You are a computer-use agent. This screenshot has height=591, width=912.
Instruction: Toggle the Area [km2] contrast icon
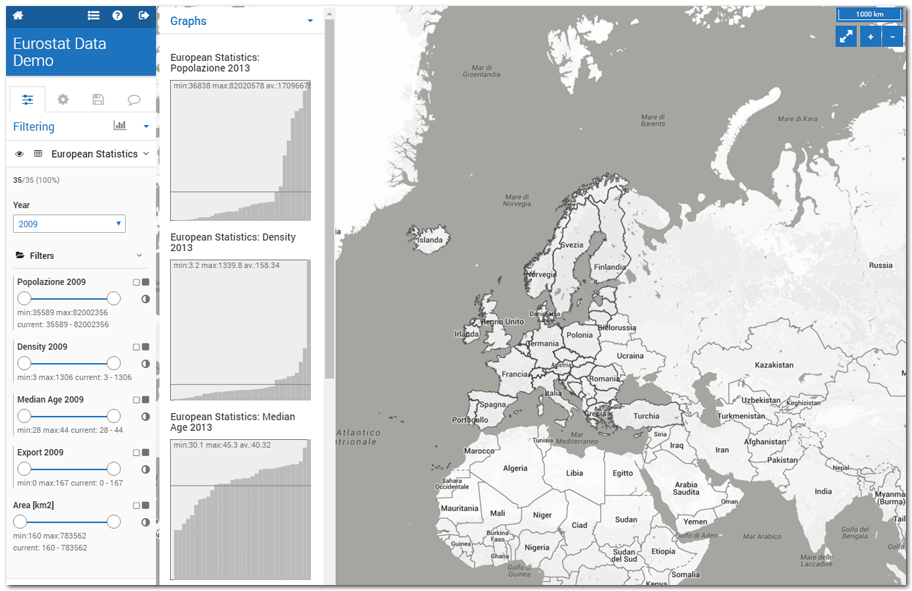(x=145, y=522)
